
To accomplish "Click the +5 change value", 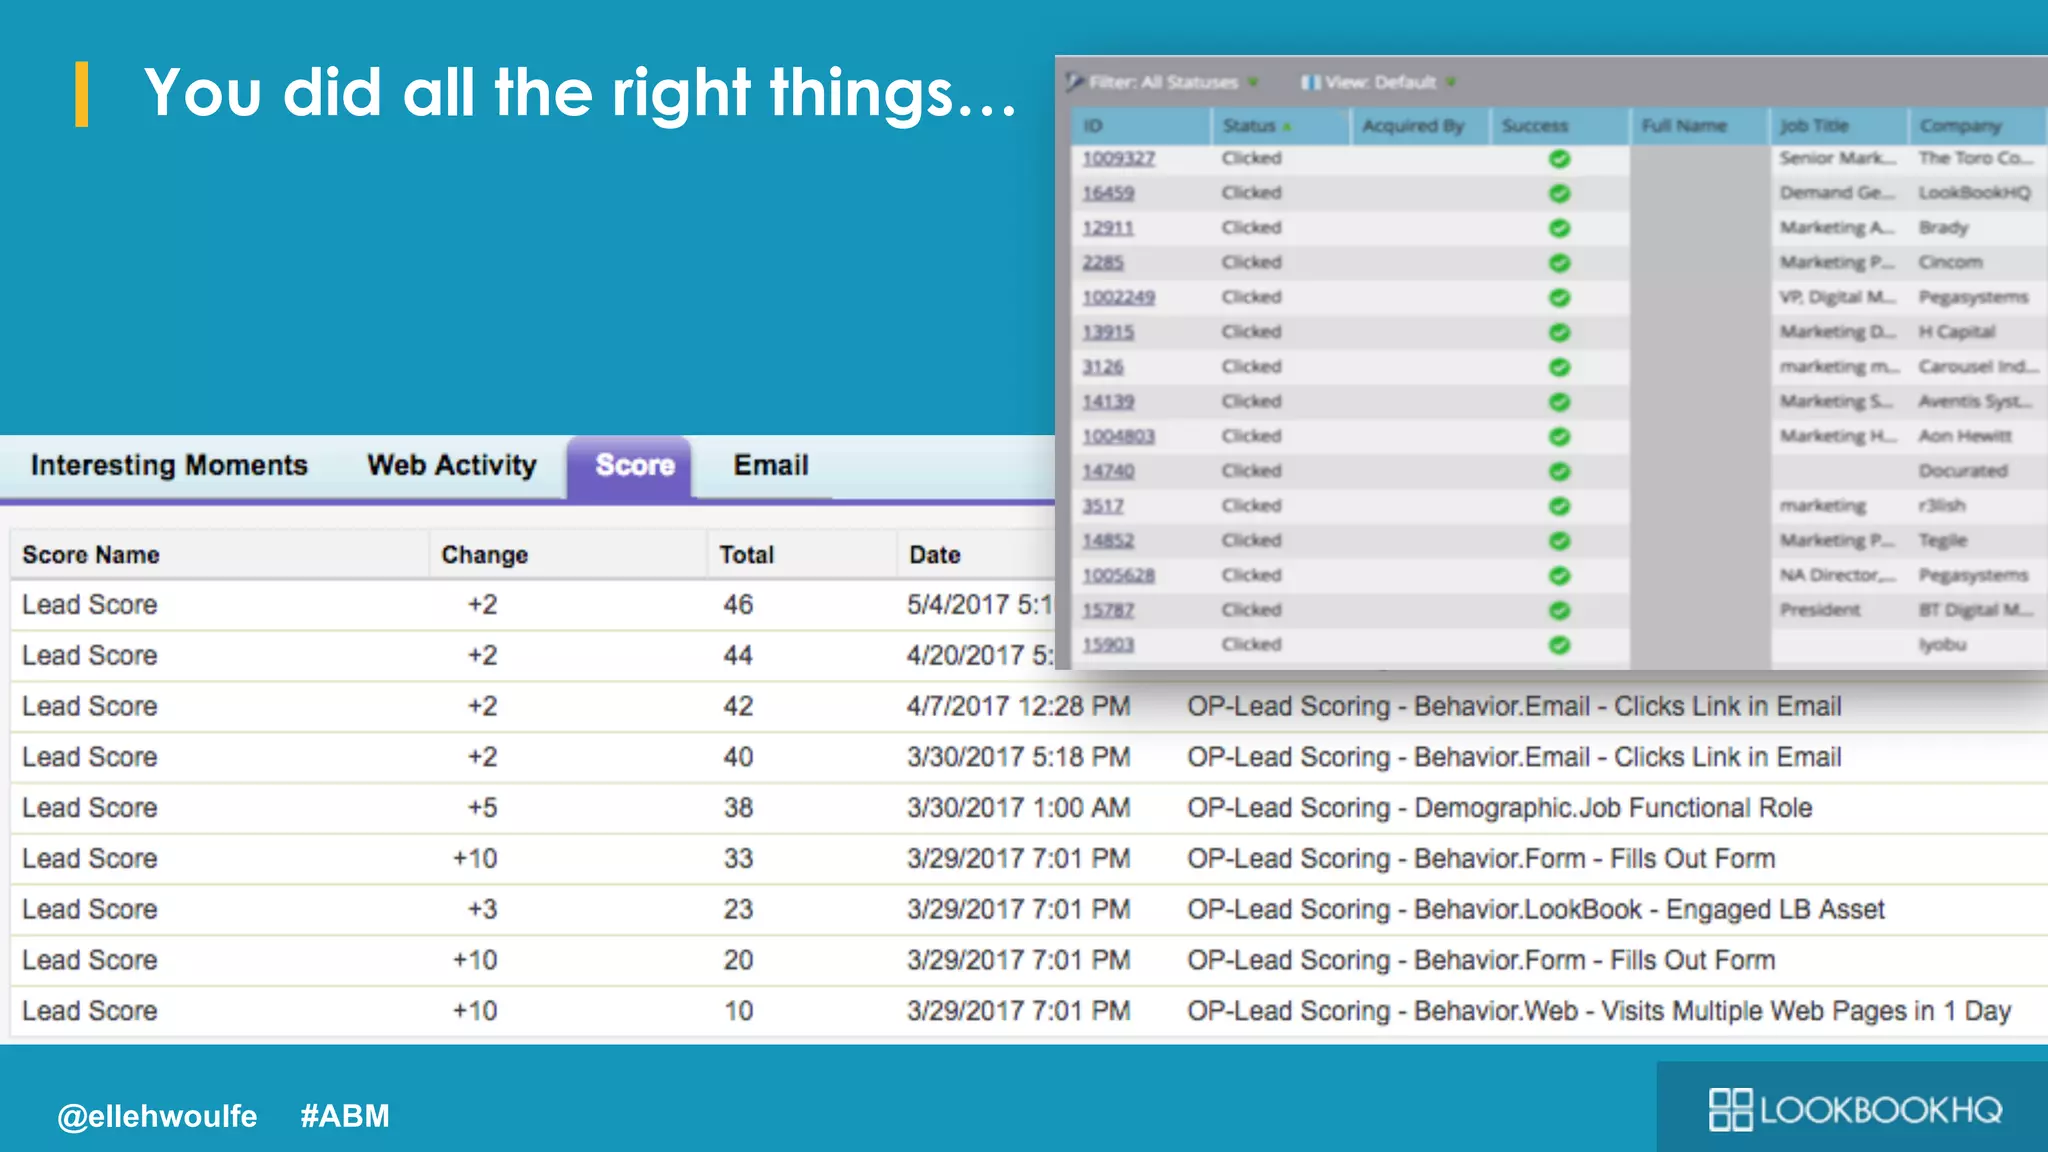I will (482, 808).
